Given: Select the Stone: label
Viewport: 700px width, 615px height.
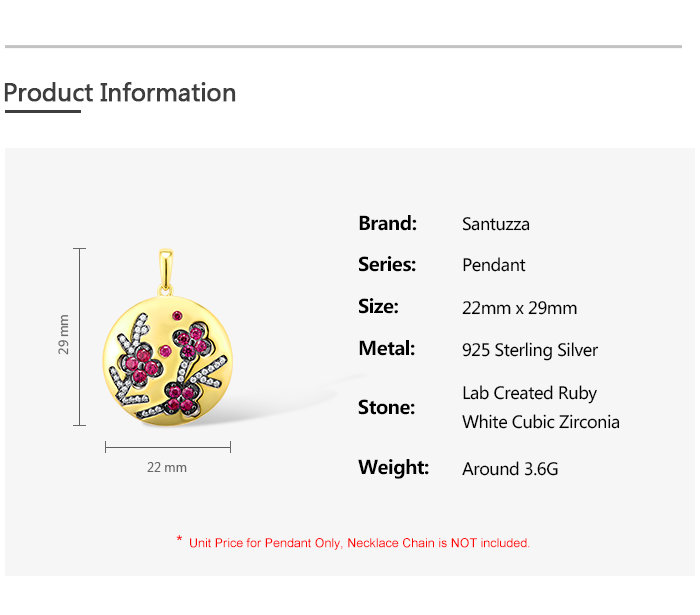Looking at the screenshot, I should click(x=386, y=407).
